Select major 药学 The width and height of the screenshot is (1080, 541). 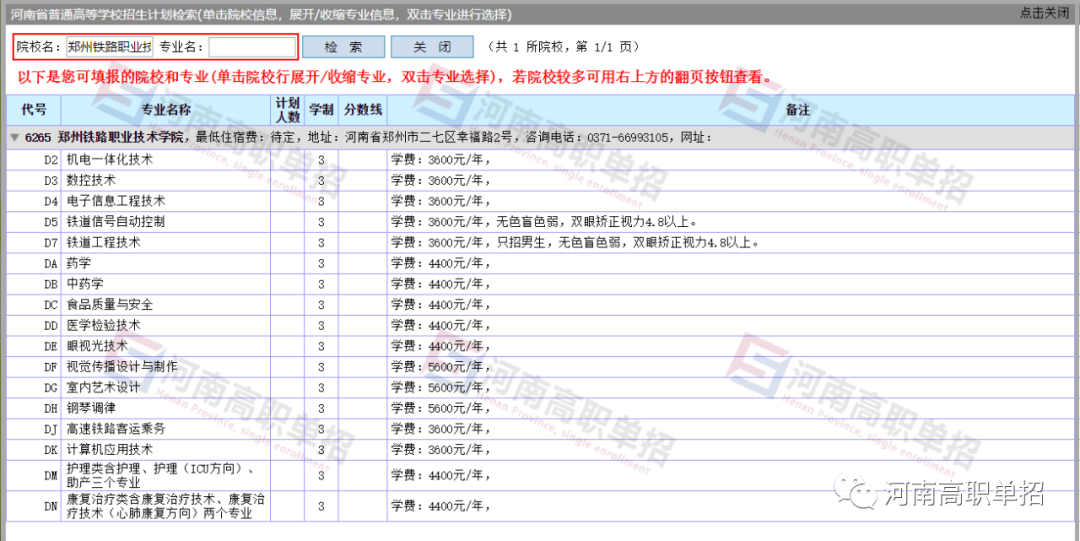[x=78, y=263]
